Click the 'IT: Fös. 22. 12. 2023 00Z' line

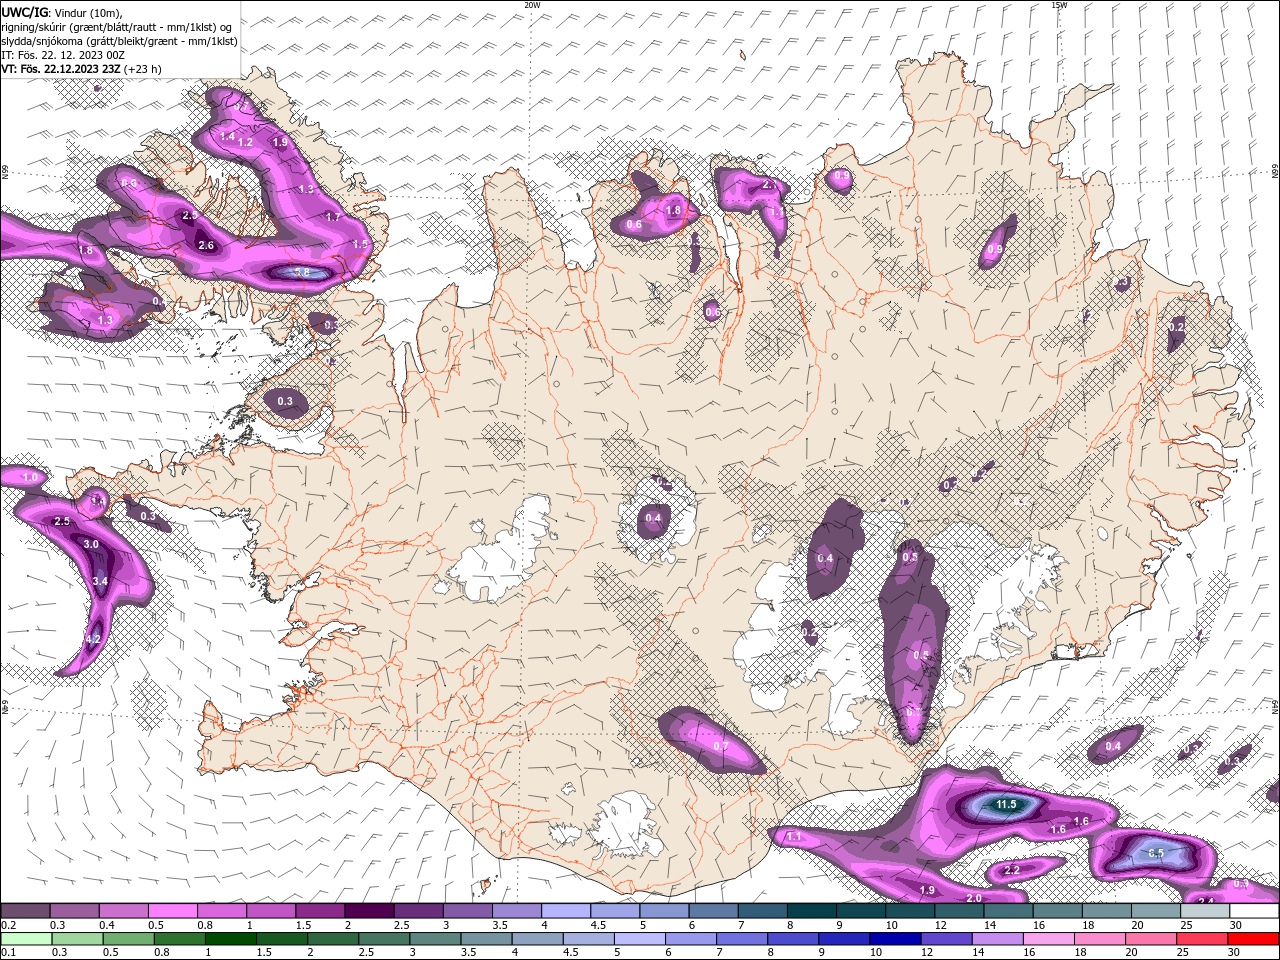click(63, 55)
